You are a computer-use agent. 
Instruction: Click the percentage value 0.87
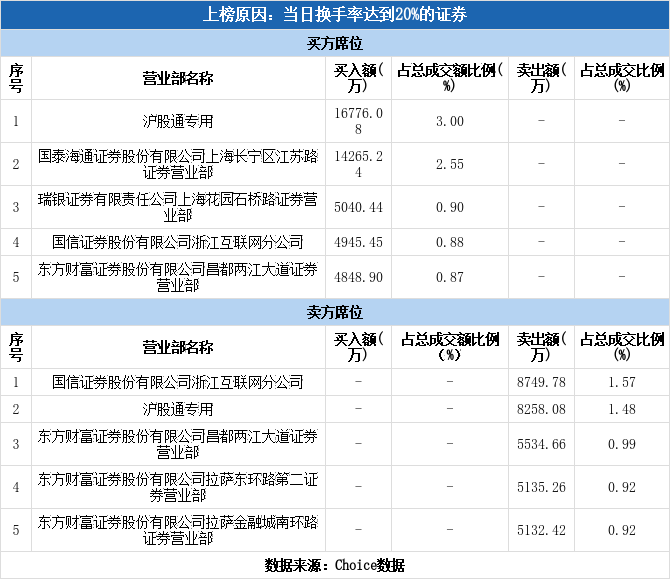450,277
